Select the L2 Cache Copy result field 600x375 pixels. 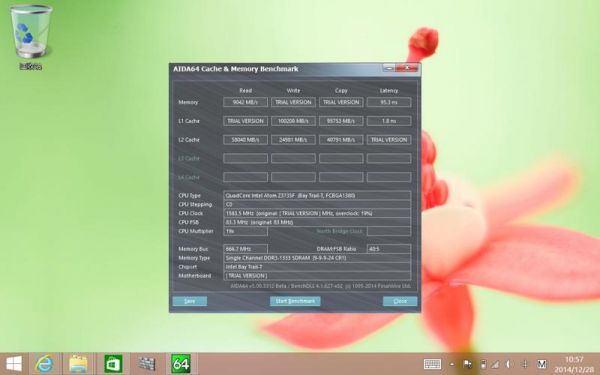(341, 140)
